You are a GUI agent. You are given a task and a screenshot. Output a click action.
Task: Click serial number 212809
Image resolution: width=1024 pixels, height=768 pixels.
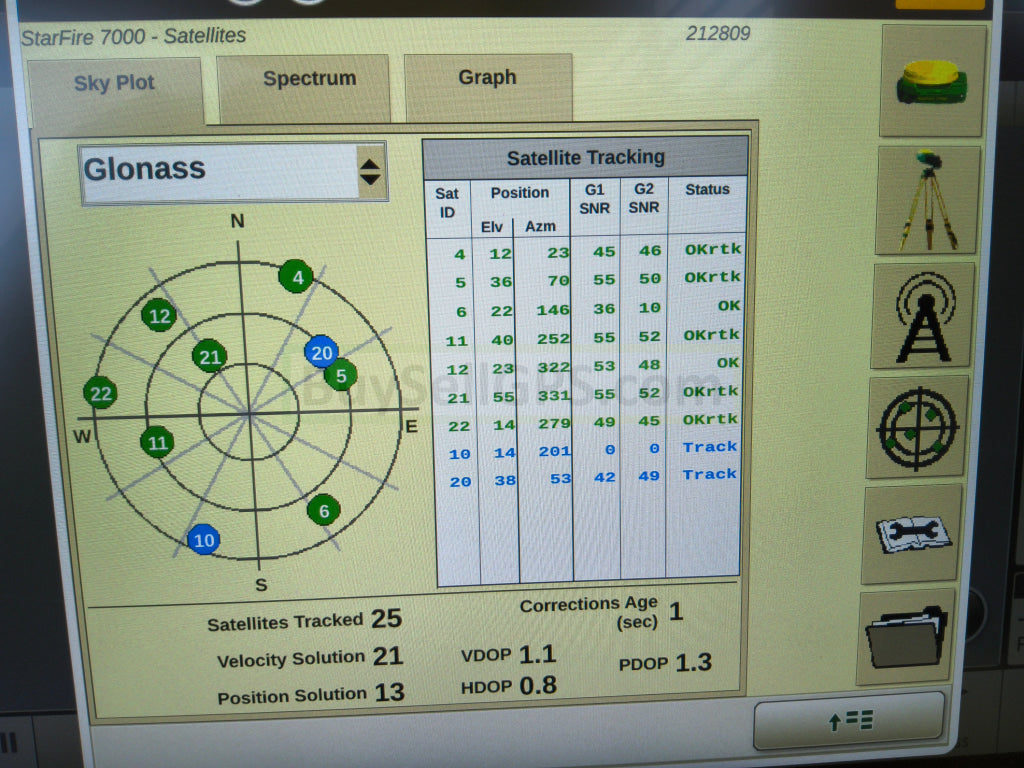click(718, 33)
